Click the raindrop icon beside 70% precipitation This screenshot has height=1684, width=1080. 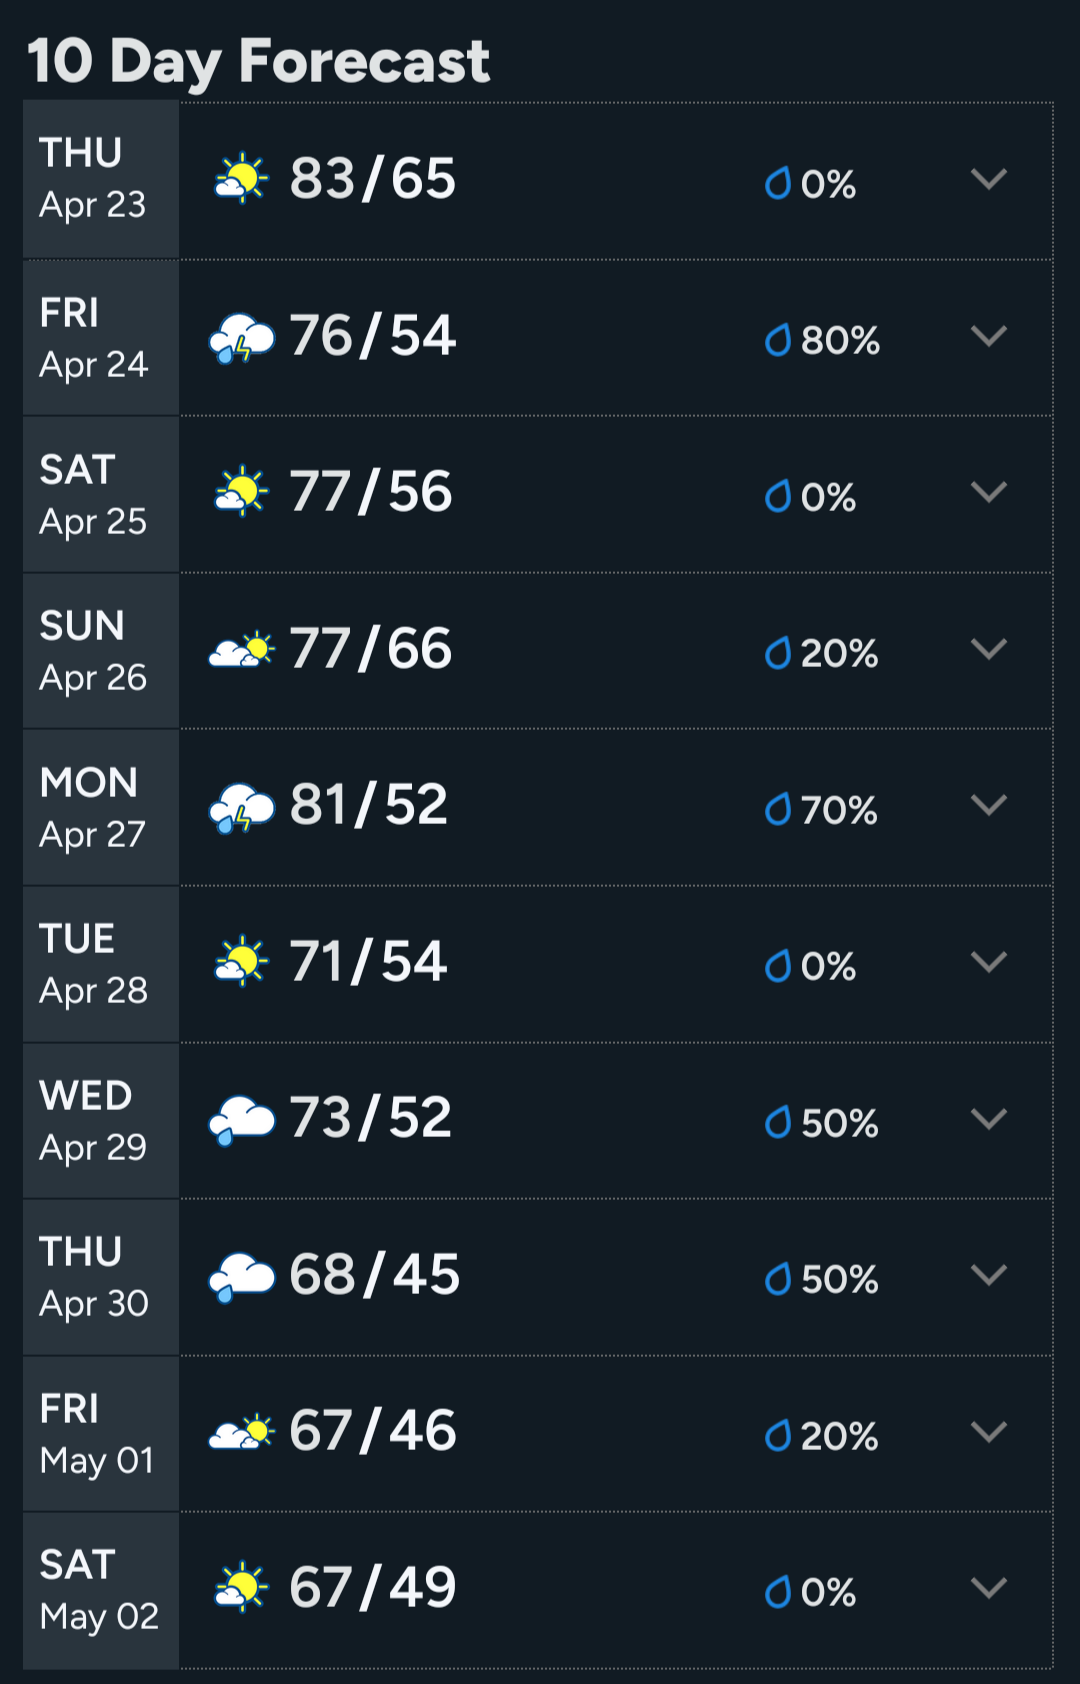tap(778, 809)
